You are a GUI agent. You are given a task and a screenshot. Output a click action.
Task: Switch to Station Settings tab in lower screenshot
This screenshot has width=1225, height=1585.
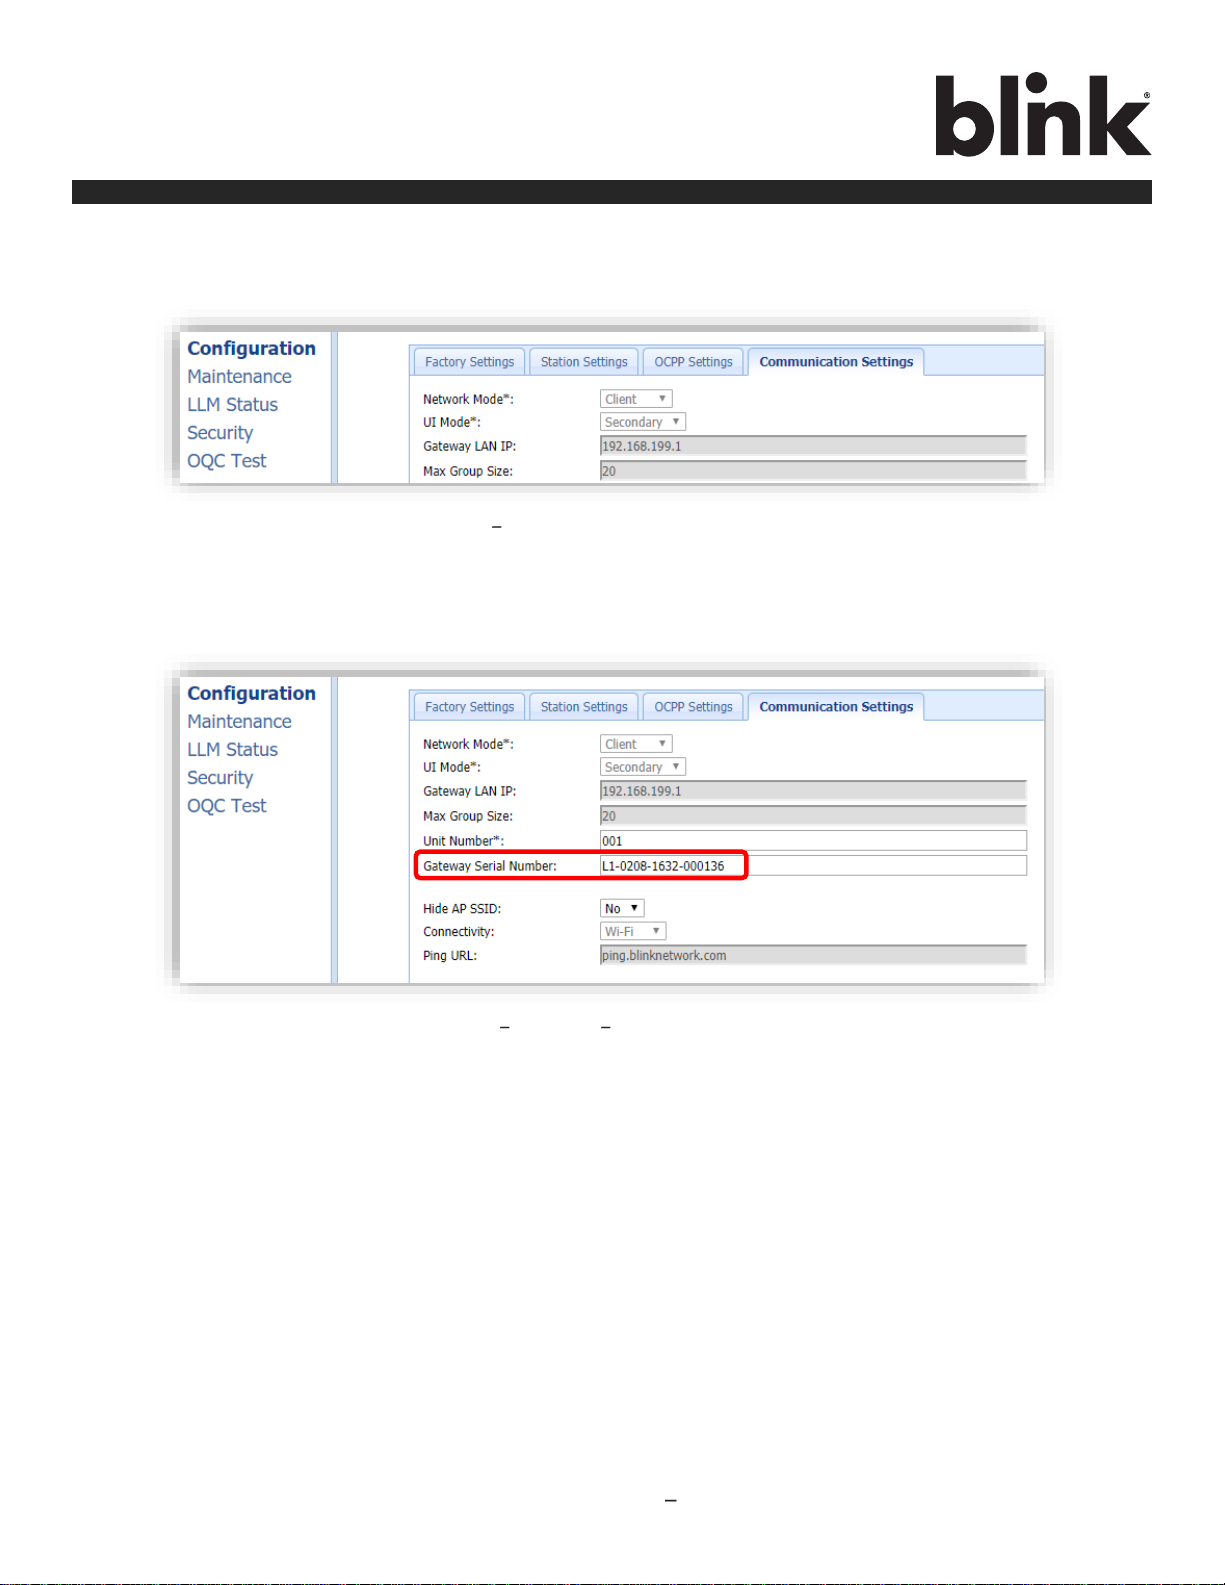pyautogui.click(x=584, y=707)
